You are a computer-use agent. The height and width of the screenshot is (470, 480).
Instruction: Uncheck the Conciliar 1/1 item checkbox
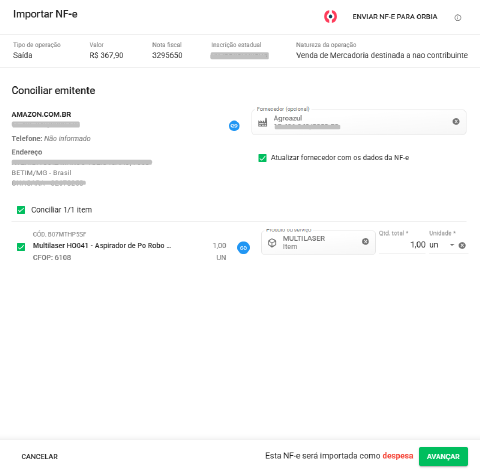tap(21, 210)
